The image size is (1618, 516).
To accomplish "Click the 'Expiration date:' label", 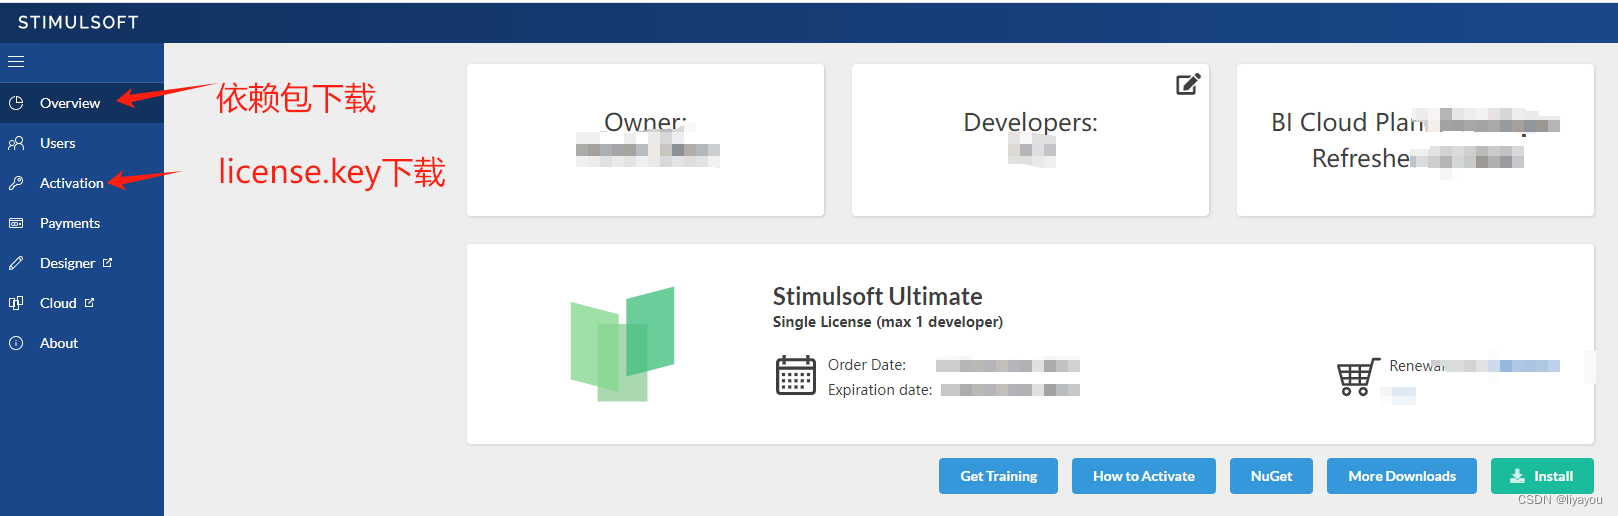I will pyautogui.click(x=880, y=390).
